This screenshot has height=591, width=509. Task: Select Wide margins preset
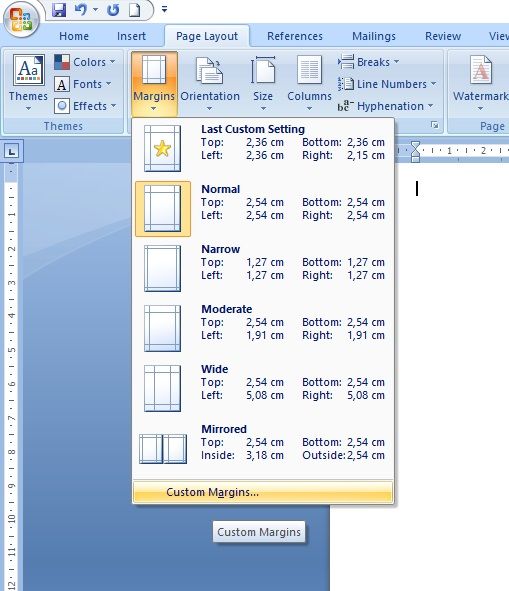pyautogui.click(x=263, y=388)
